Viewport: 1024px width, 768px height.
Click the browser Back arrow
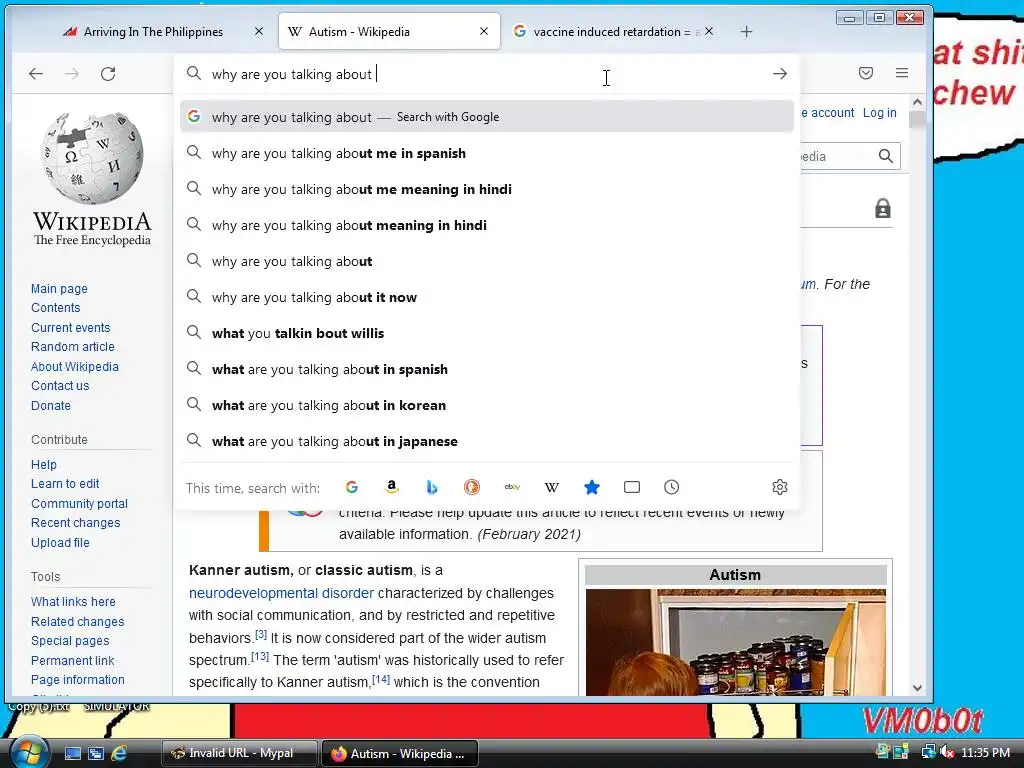pos(36,74)
